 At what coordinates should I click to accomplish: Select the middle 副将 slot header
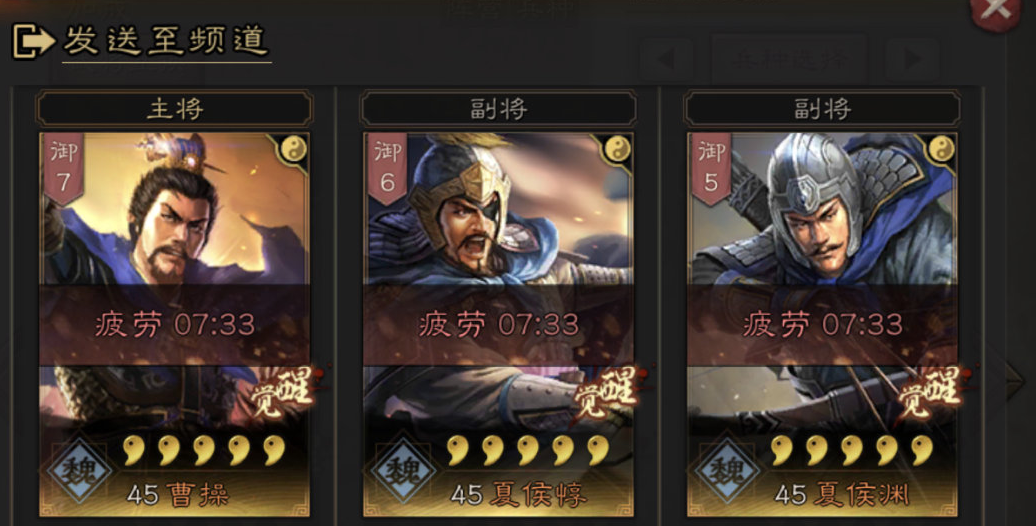point(498,108)
